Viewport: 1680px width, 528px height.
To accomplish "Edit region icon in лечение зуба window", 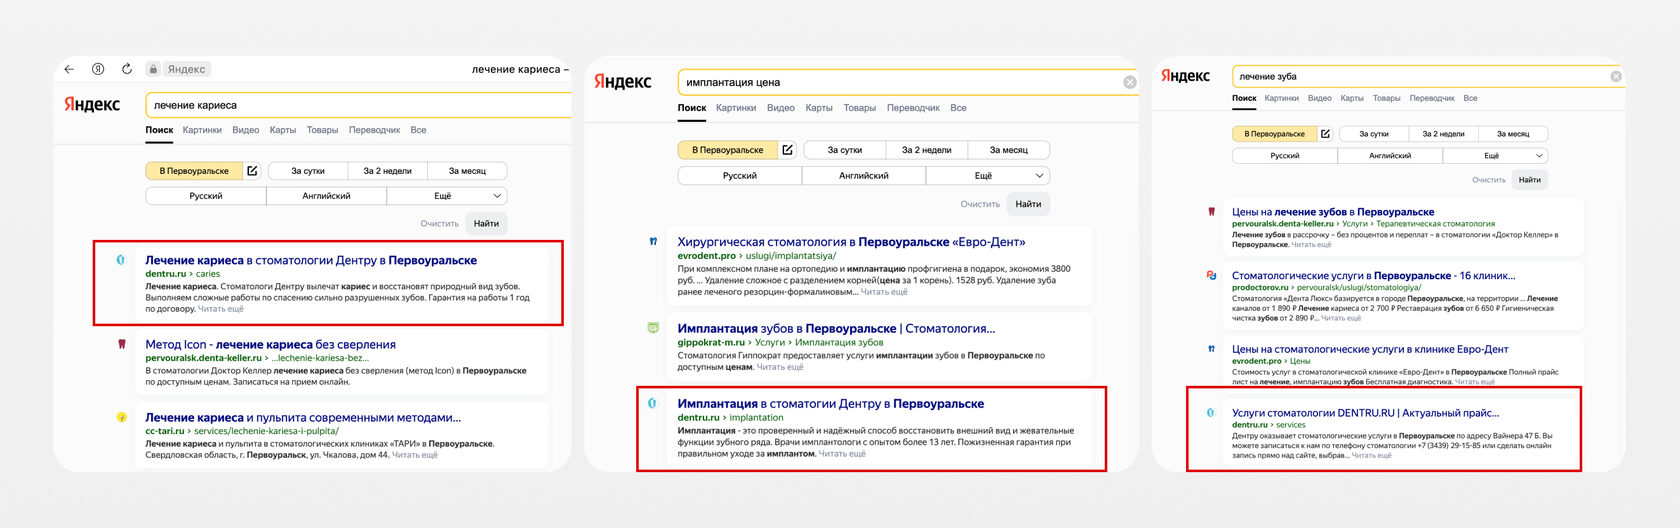I will tap(1325, 133).
